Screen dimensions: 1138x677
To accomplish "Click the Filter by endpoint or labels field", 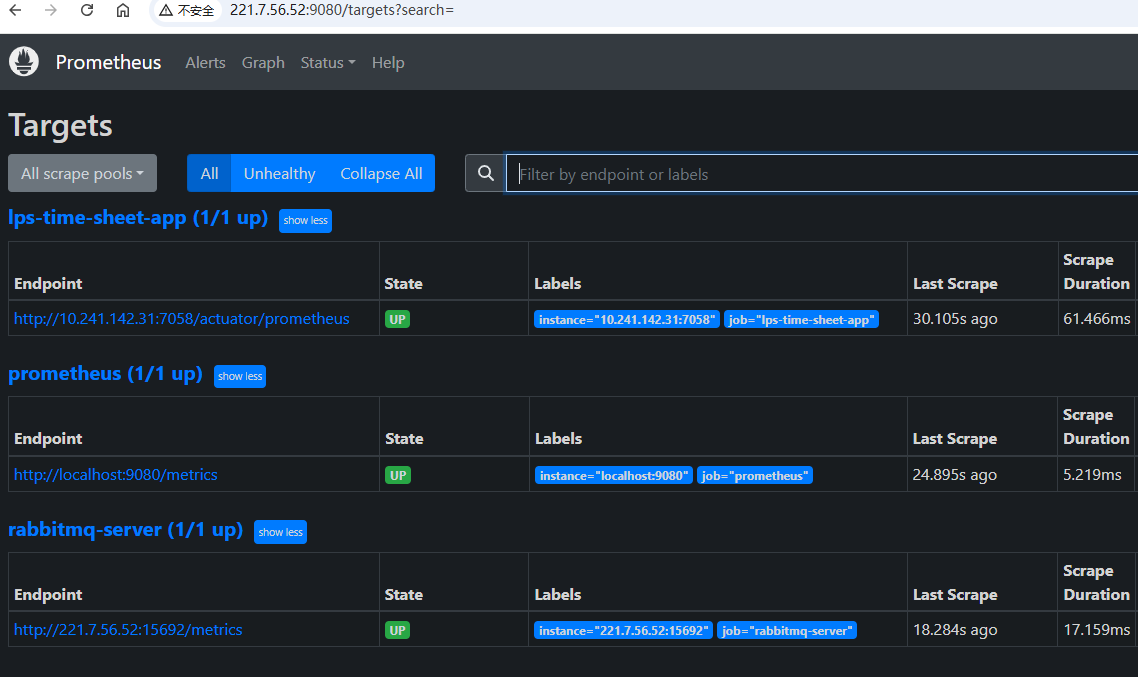I will coord(822,173).
